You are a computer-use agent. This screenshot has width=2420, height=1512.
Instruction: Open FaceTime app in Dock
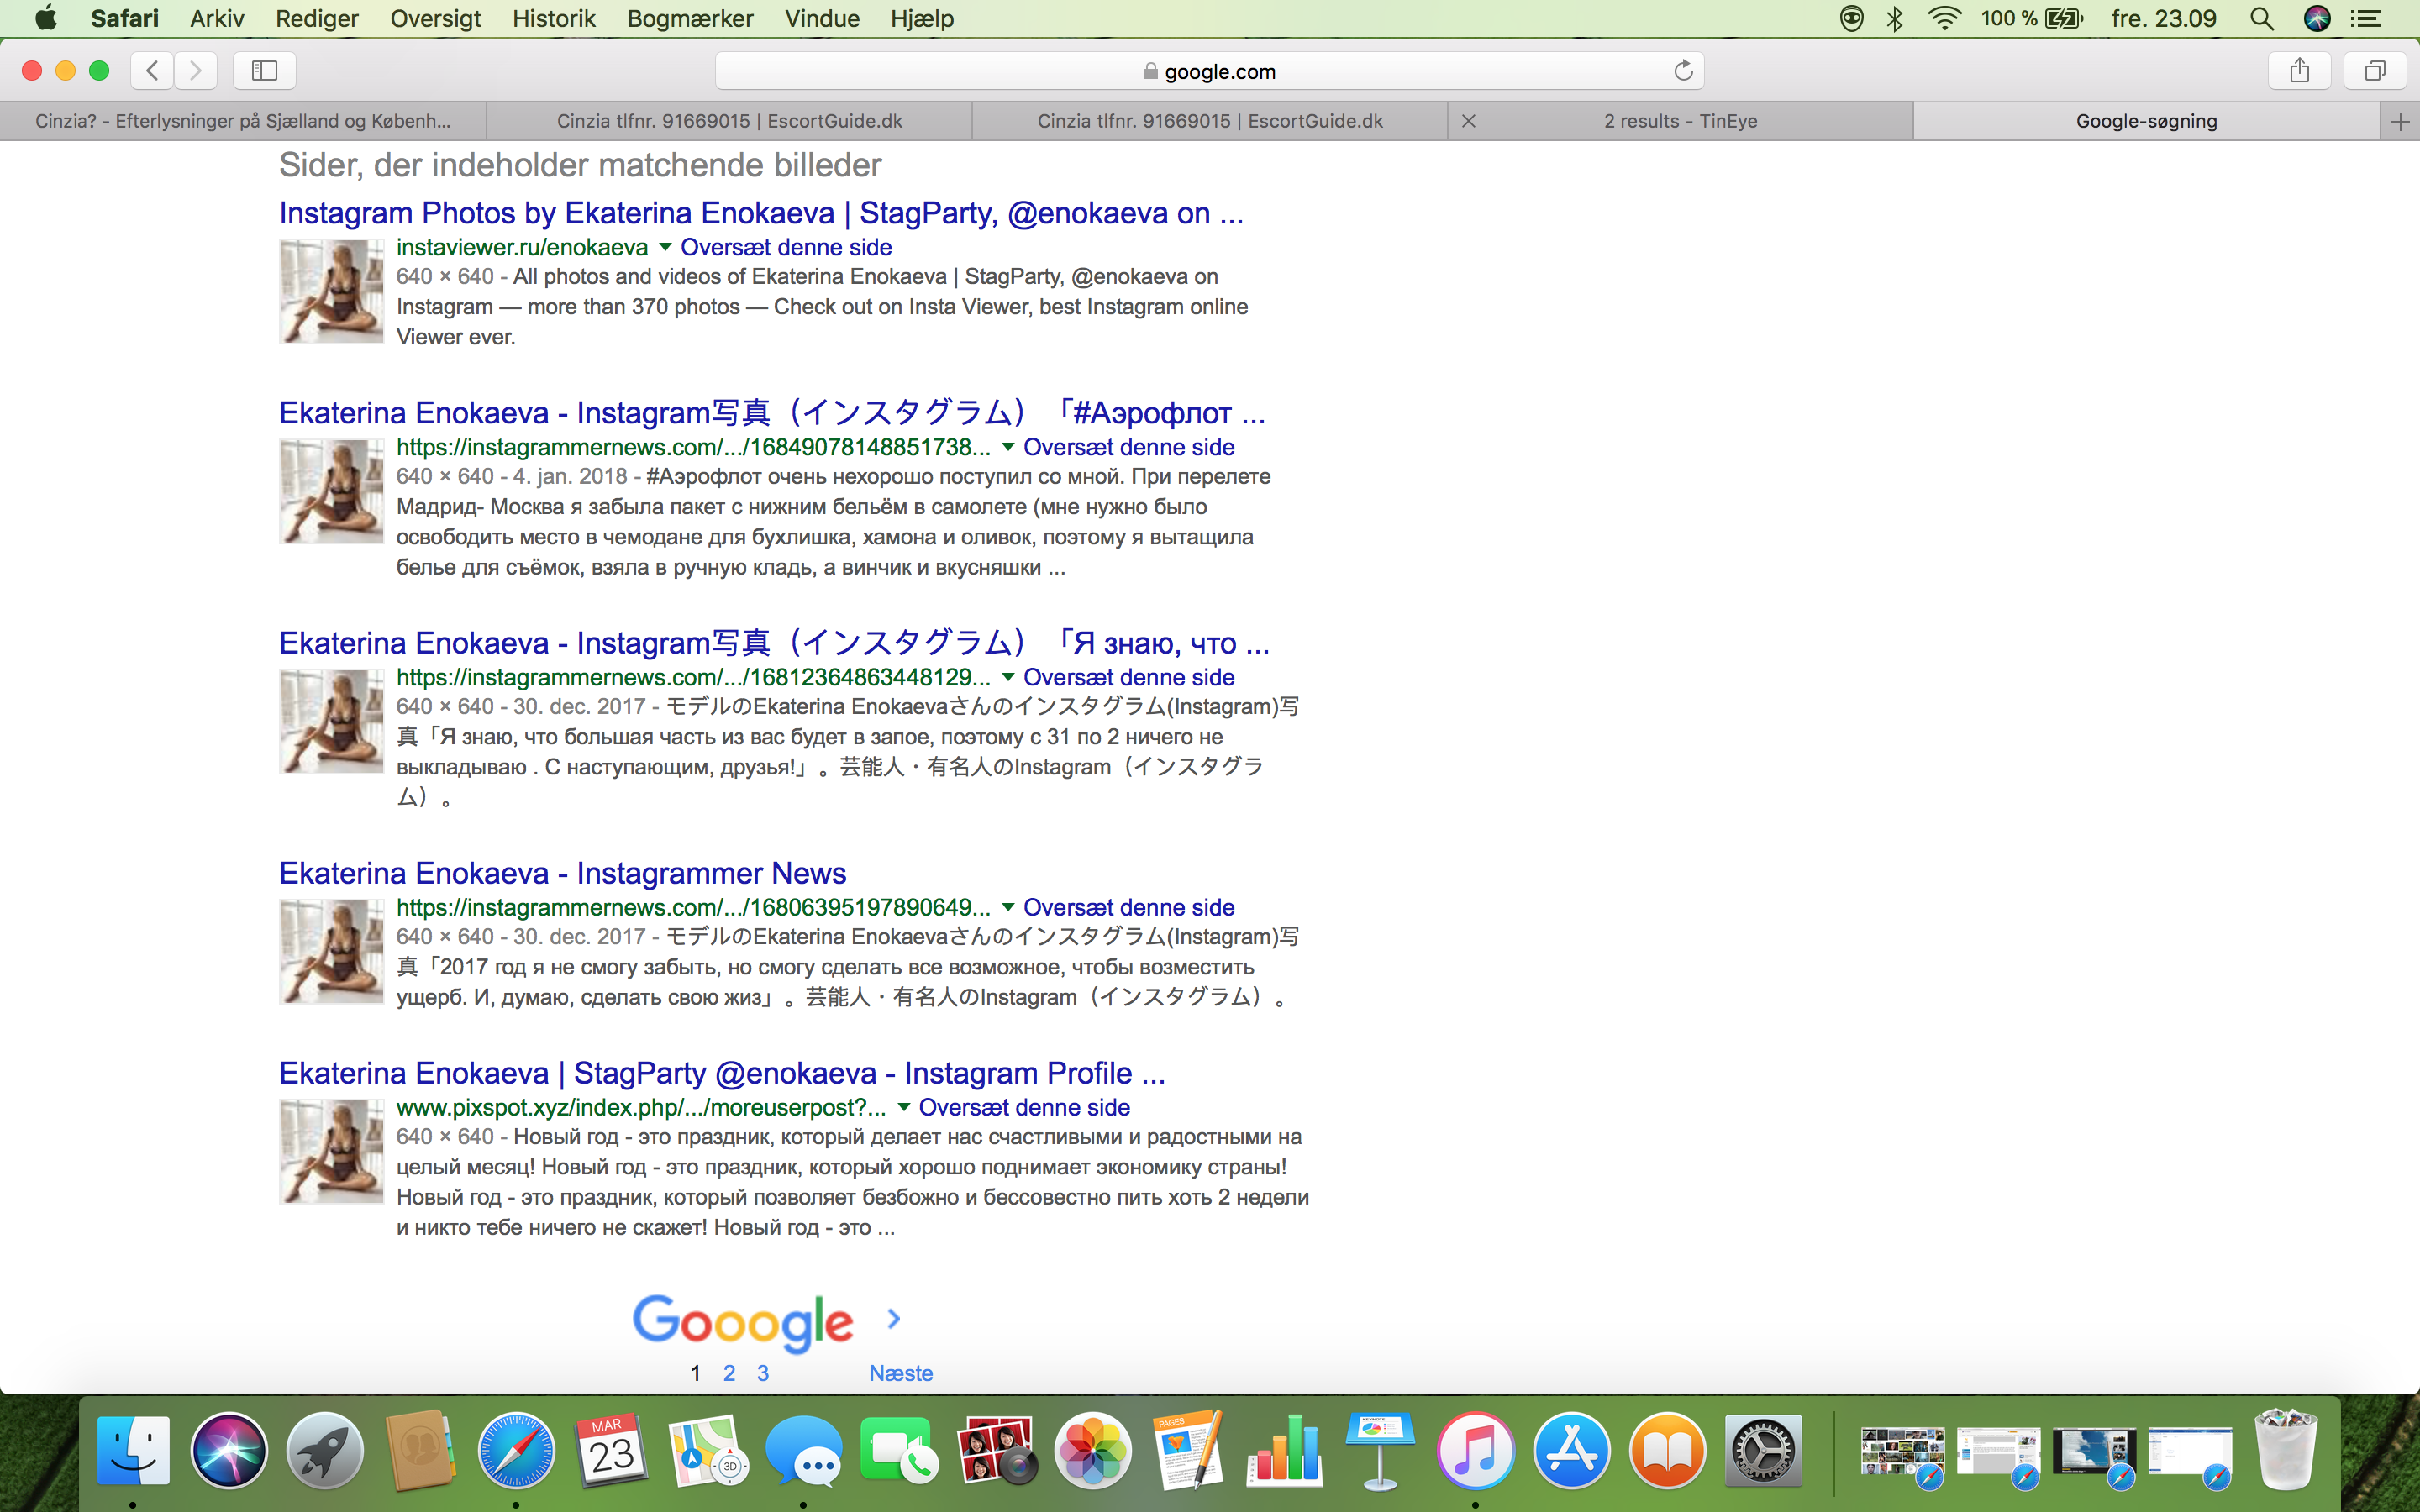pyautogui.click(x=900, y=1449)
